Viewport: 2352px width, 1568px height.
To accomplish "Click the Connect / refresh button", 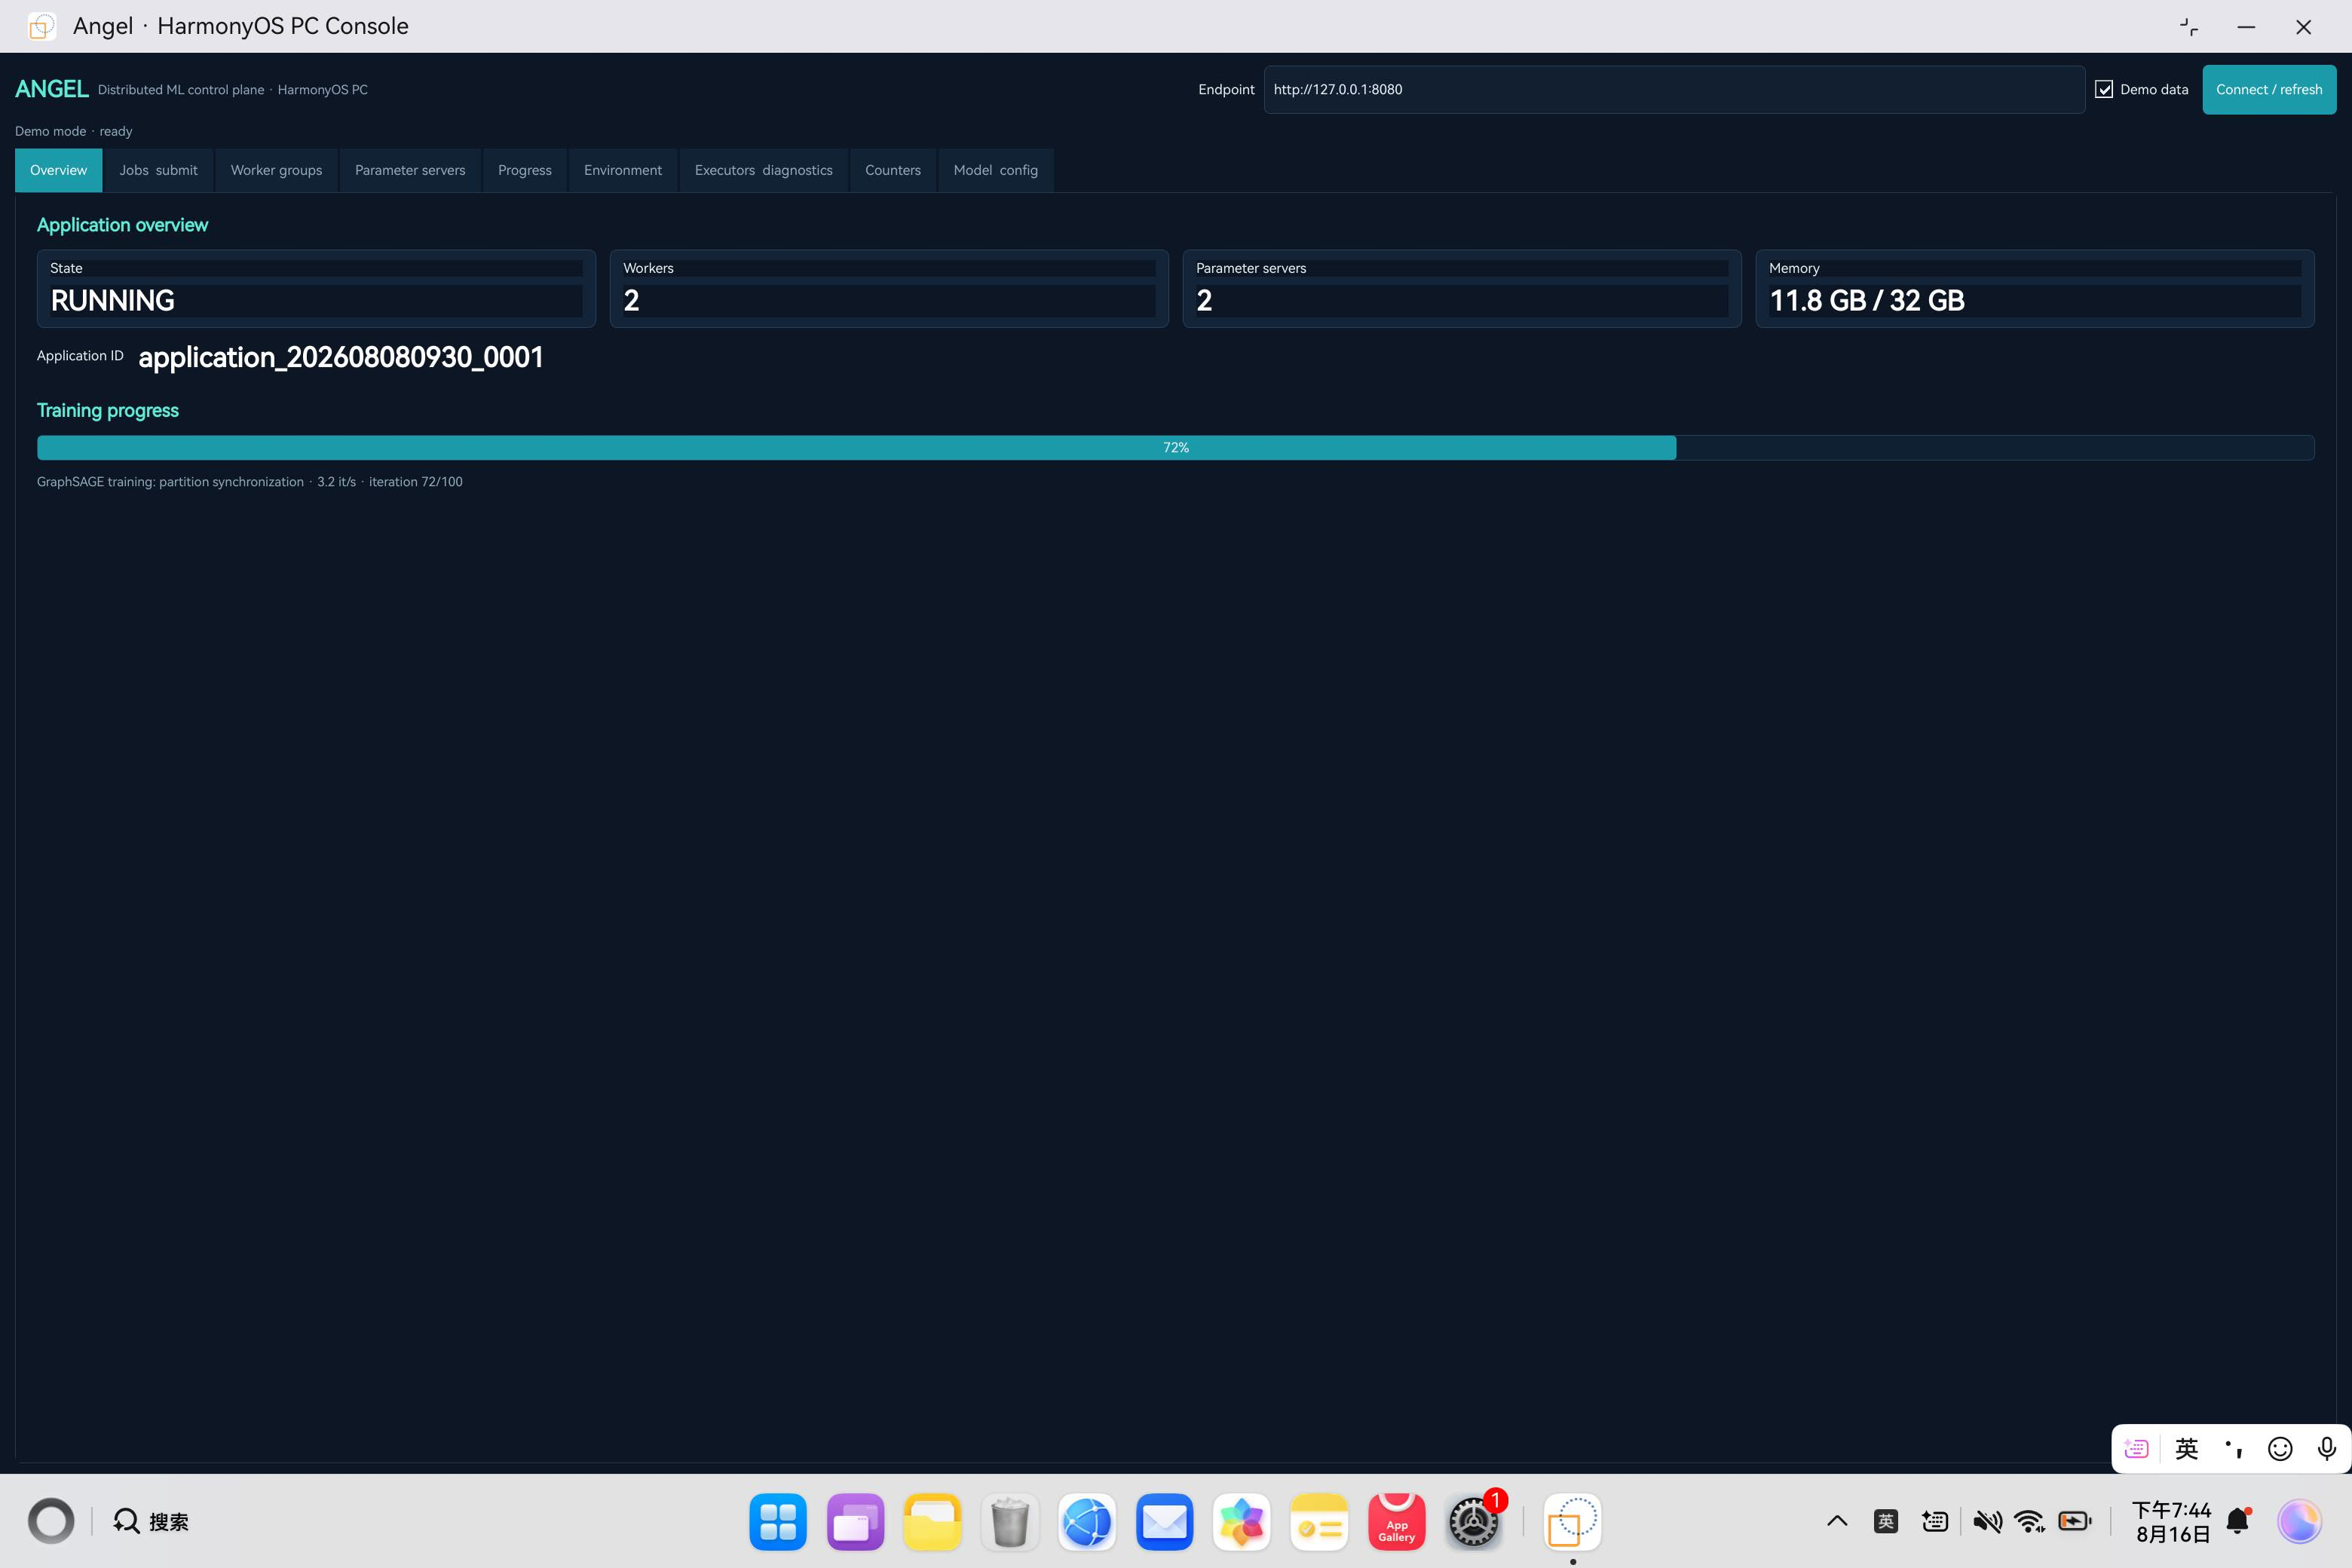I will click(x=2269, y=89).
